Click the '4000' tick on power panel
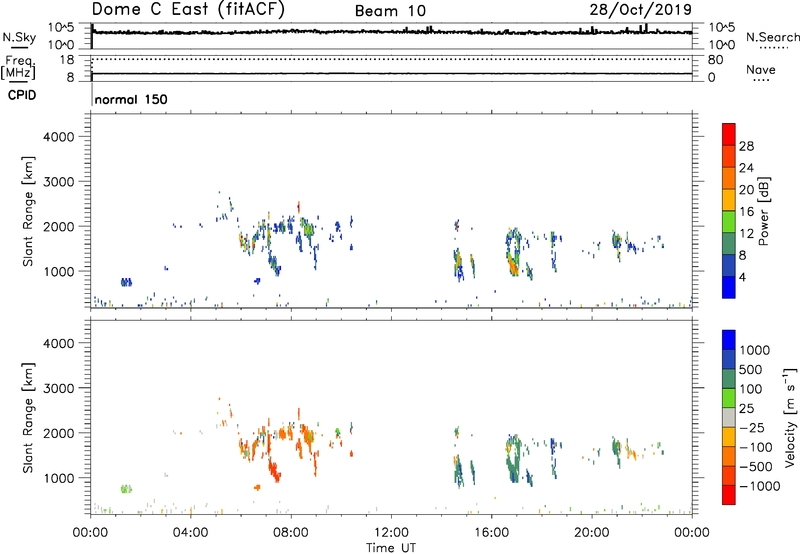Viewport: 800px width, 554px height. tap(59, 137)
